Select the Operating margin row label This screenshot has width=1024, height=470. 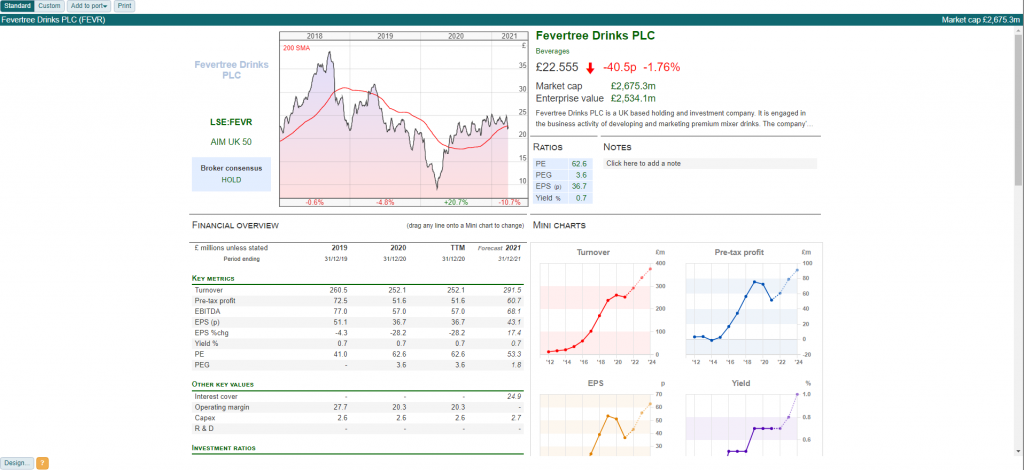pos(220,407)
